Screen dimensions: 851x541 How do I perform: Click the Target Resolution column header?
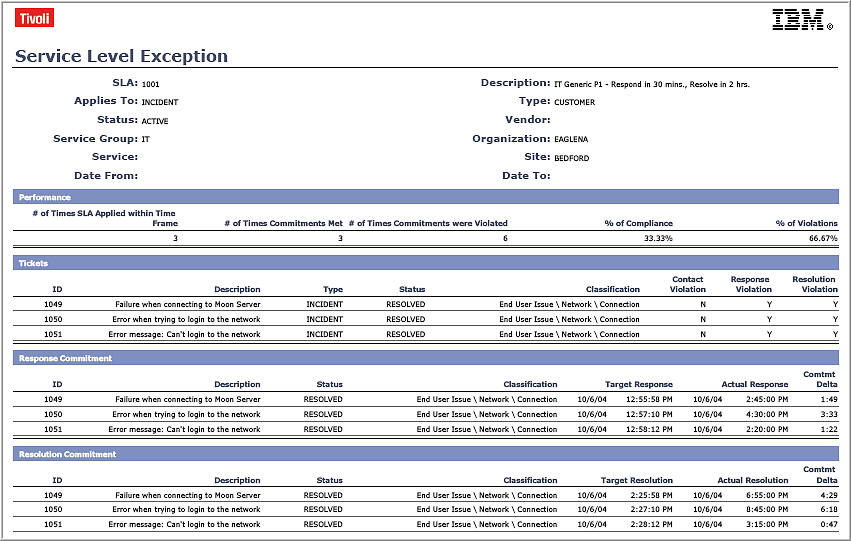pos(637,480)
